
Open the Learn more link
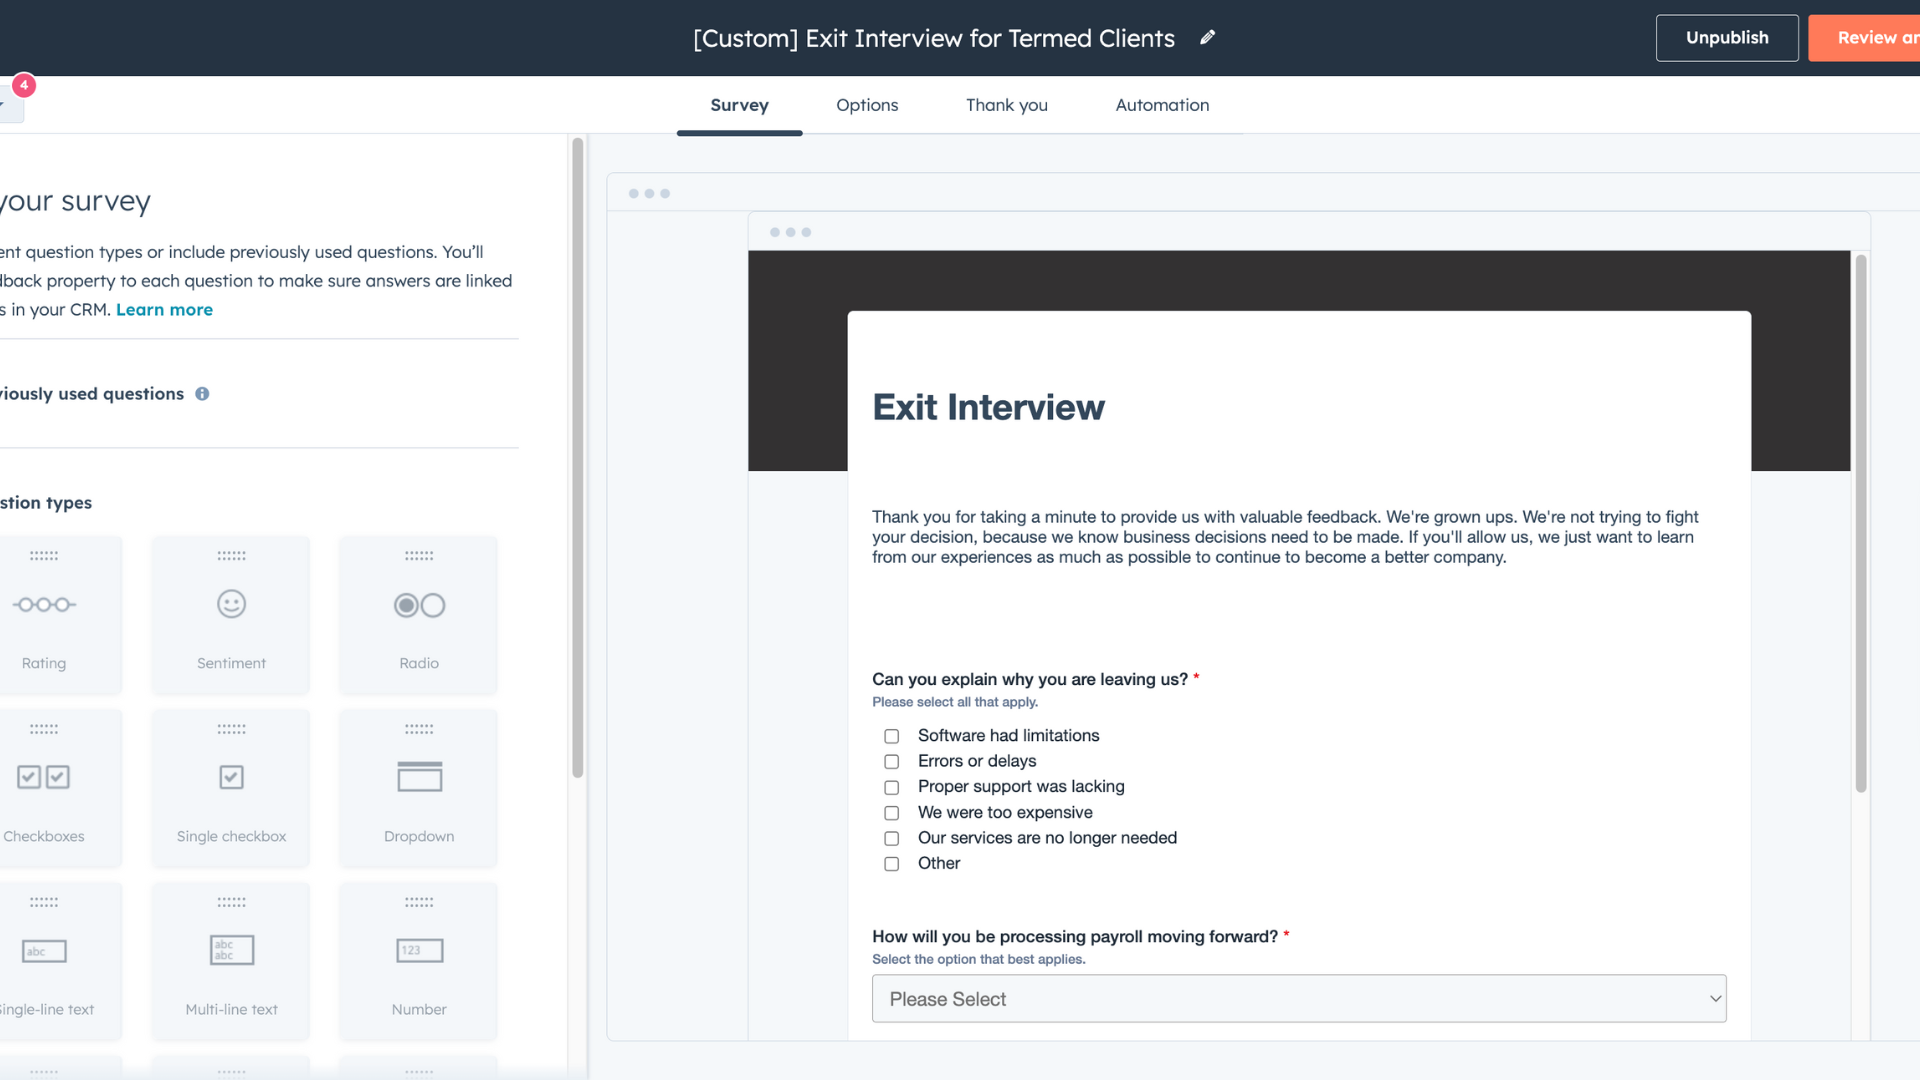pos(164,310)
